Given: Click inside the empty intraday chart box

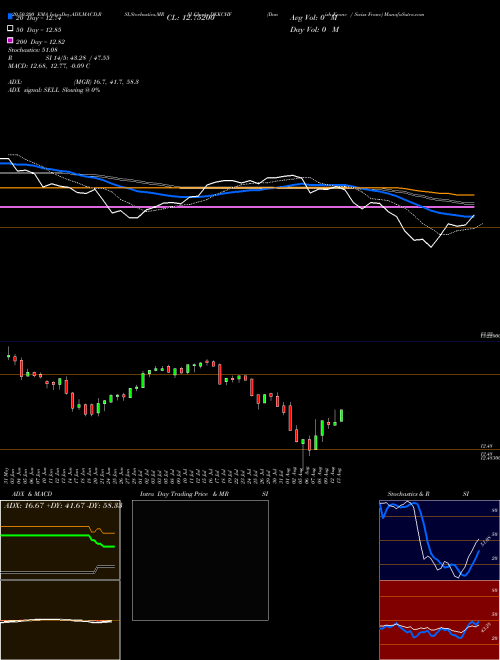Looking at the screenshot, I should tap(200, 560).
